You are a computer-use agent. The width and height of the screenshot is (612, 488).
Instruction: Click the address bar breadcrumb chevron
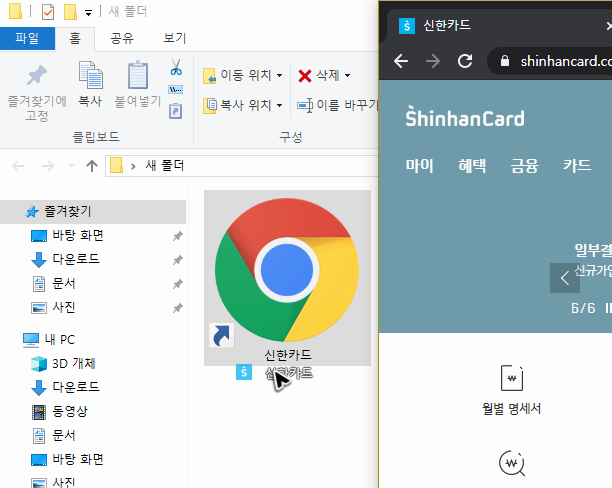point(133,166)
